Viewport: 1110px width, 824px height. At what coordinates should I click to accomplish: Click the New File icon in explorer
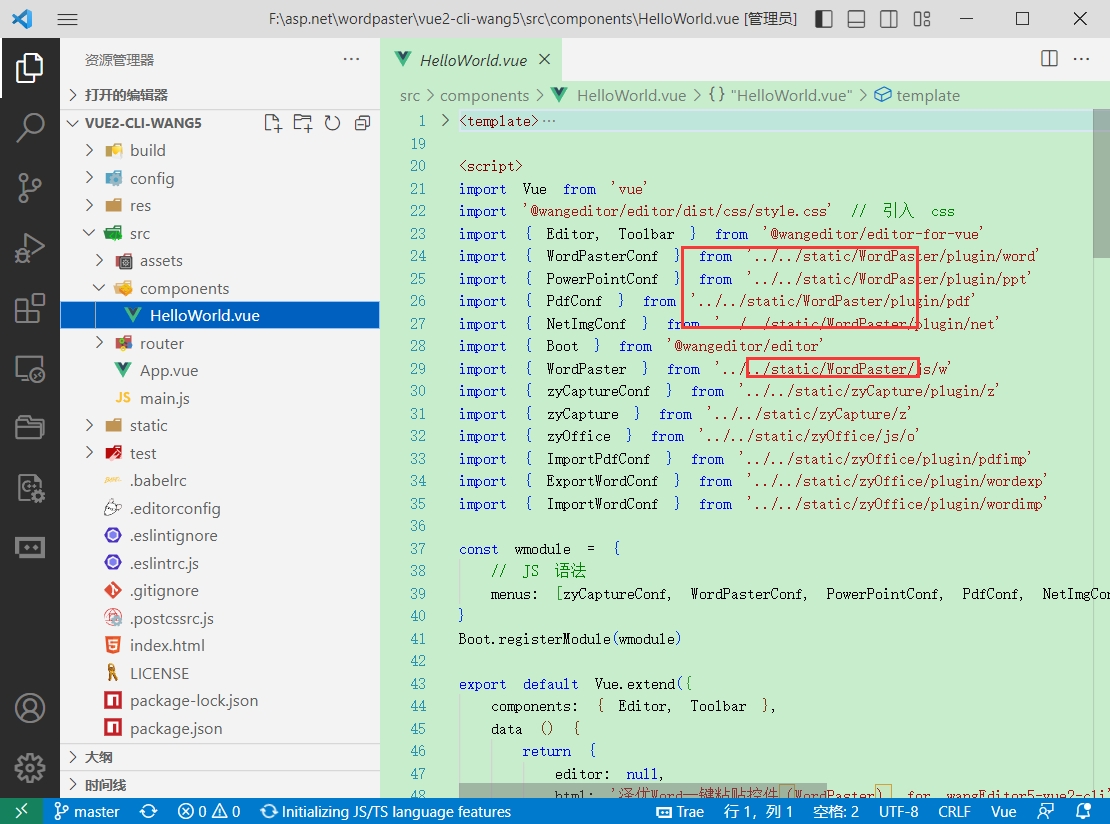(272, 123)
